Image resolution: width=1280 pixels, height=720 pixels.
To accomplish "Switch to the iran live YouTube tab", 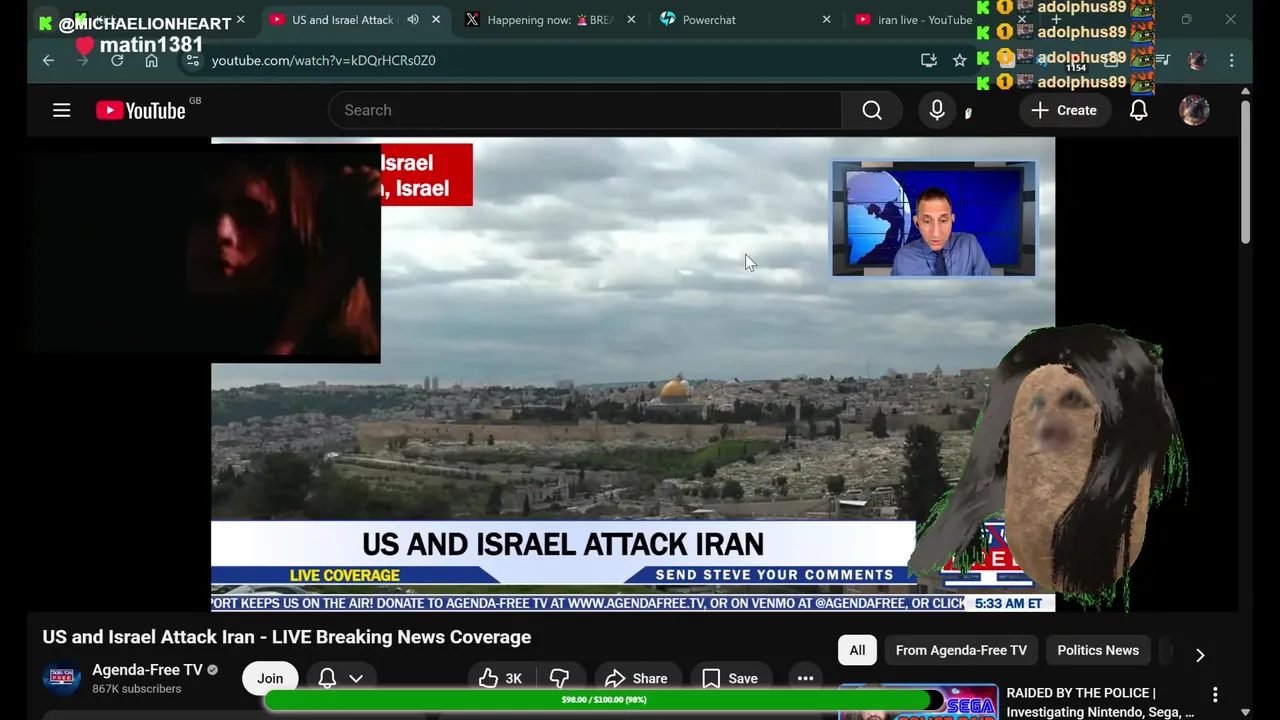I will (924, 19).
